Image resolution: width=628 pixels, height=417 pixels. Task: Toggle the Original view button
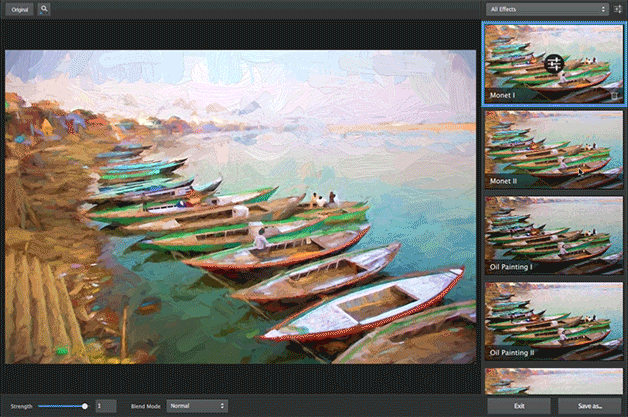20,10
